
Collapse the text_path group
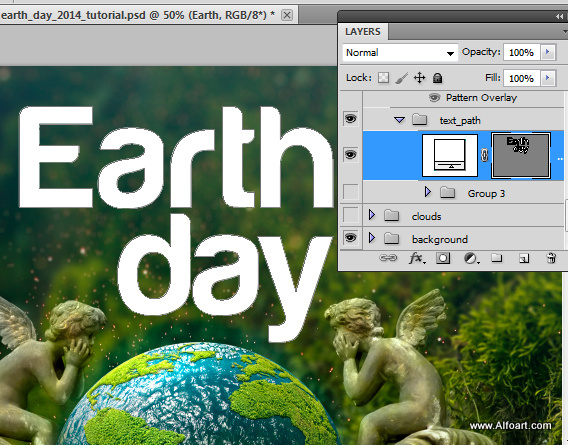pos(399,120)
